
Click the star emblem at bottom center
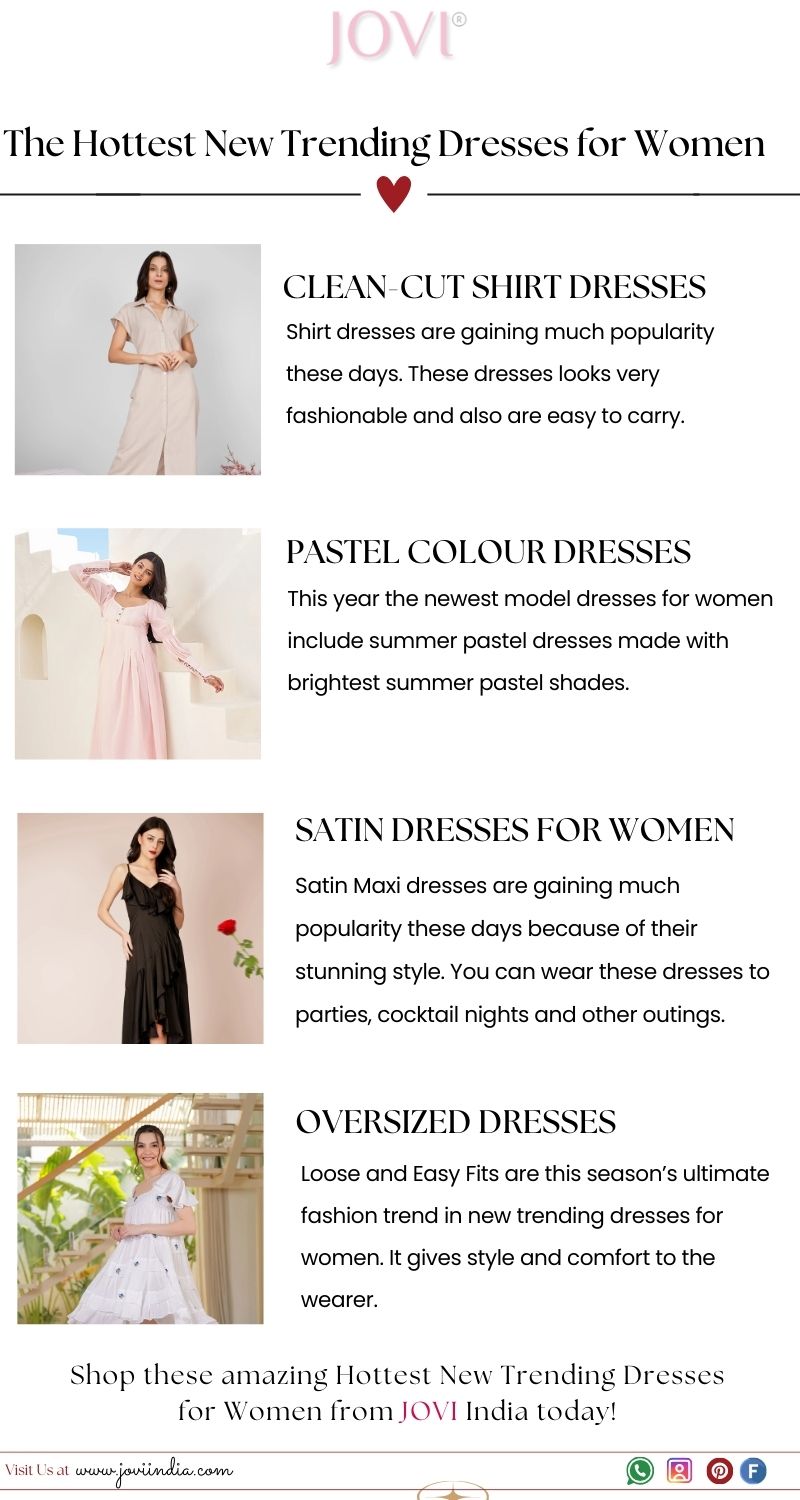point(453,1493)
